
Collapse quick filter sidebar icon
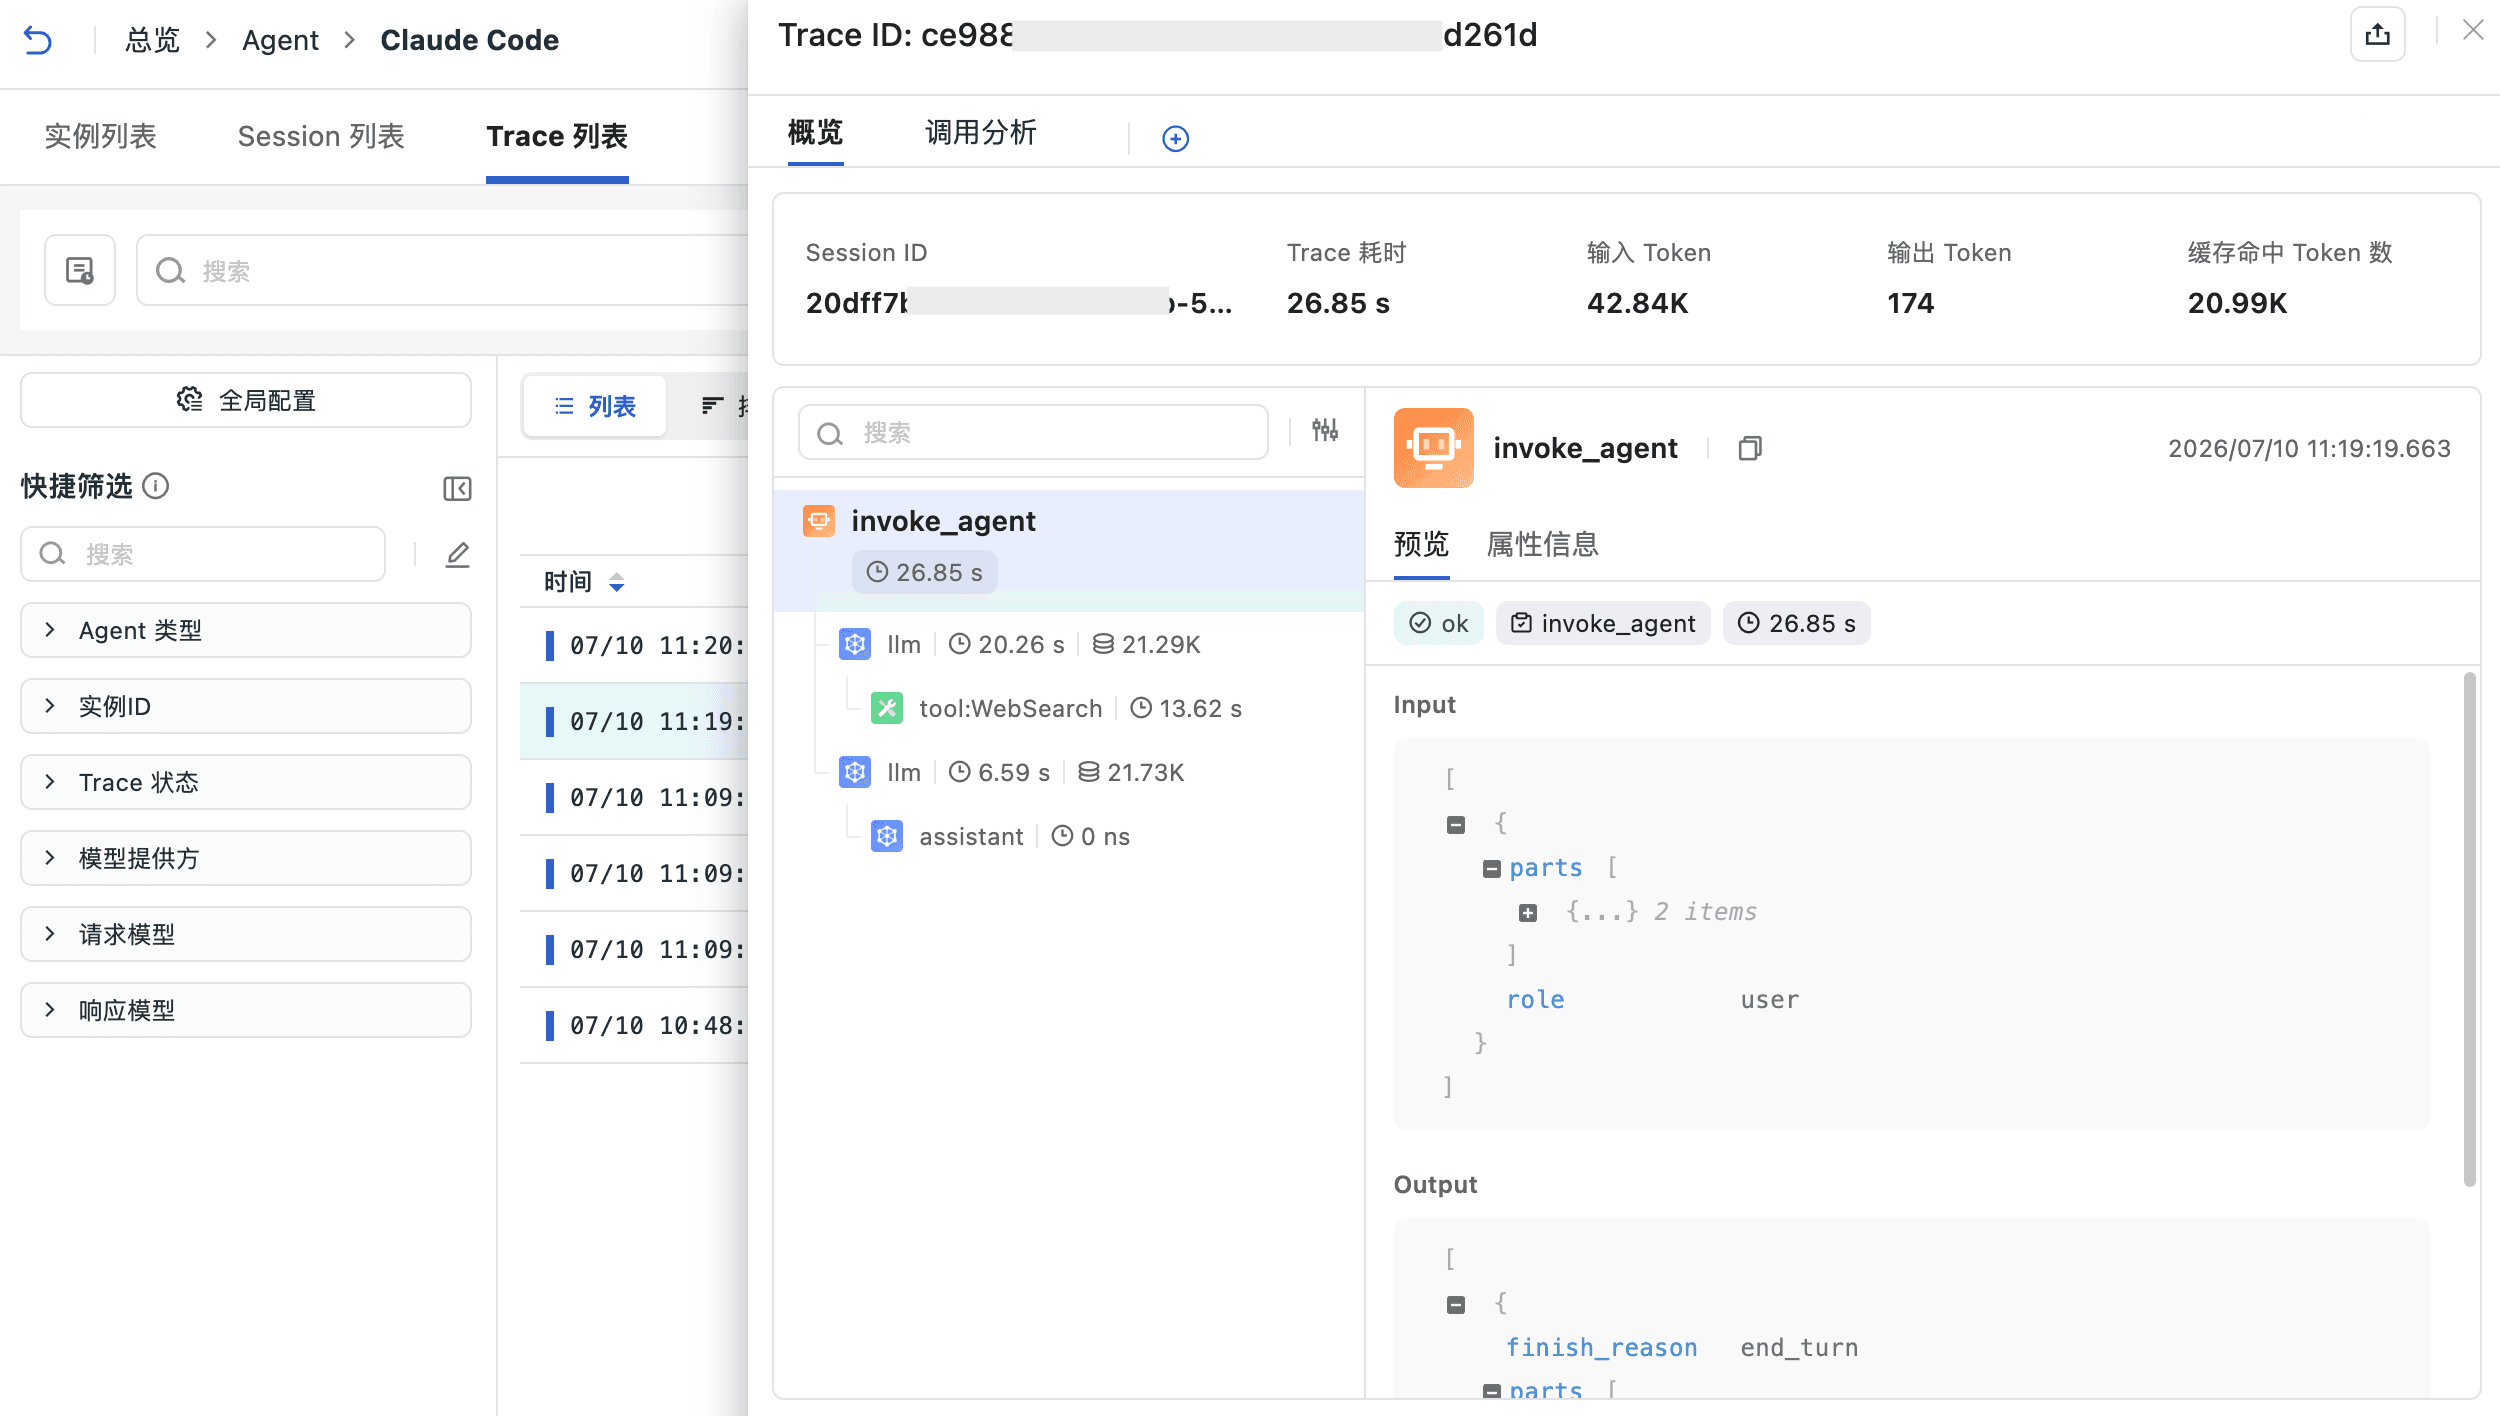[x=457, y=488]
